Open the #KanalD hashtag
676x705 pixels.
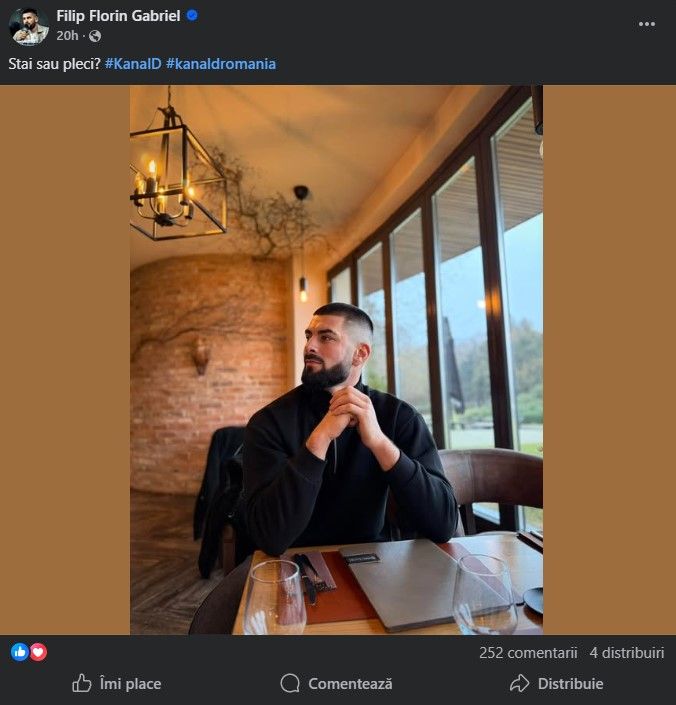[x=132, y=64]
